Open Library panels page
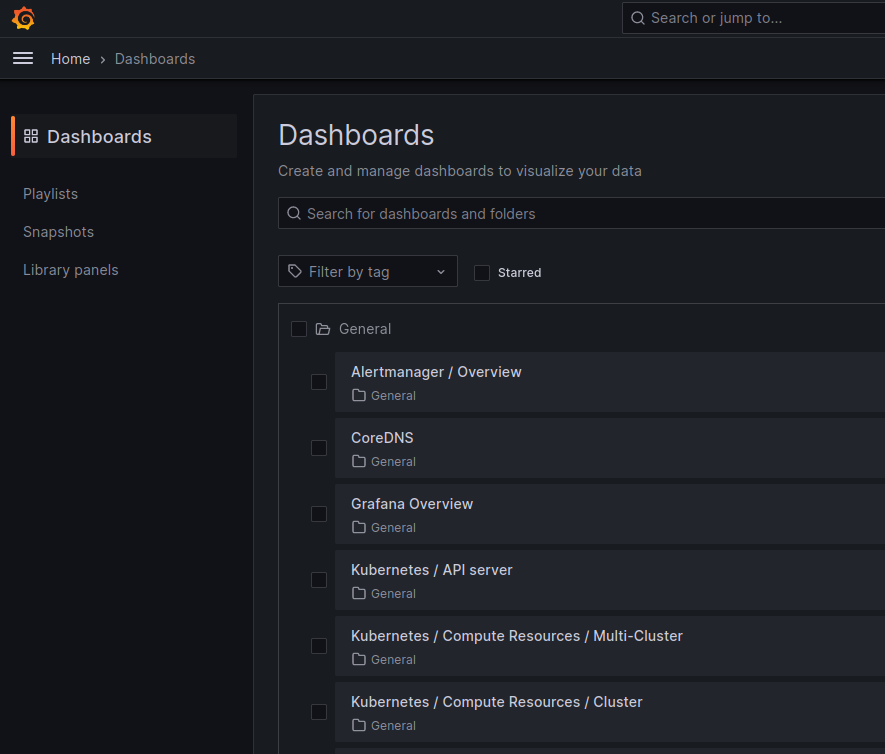The height and width of the screenshot is (754, 885). click(x=70, y=270)
